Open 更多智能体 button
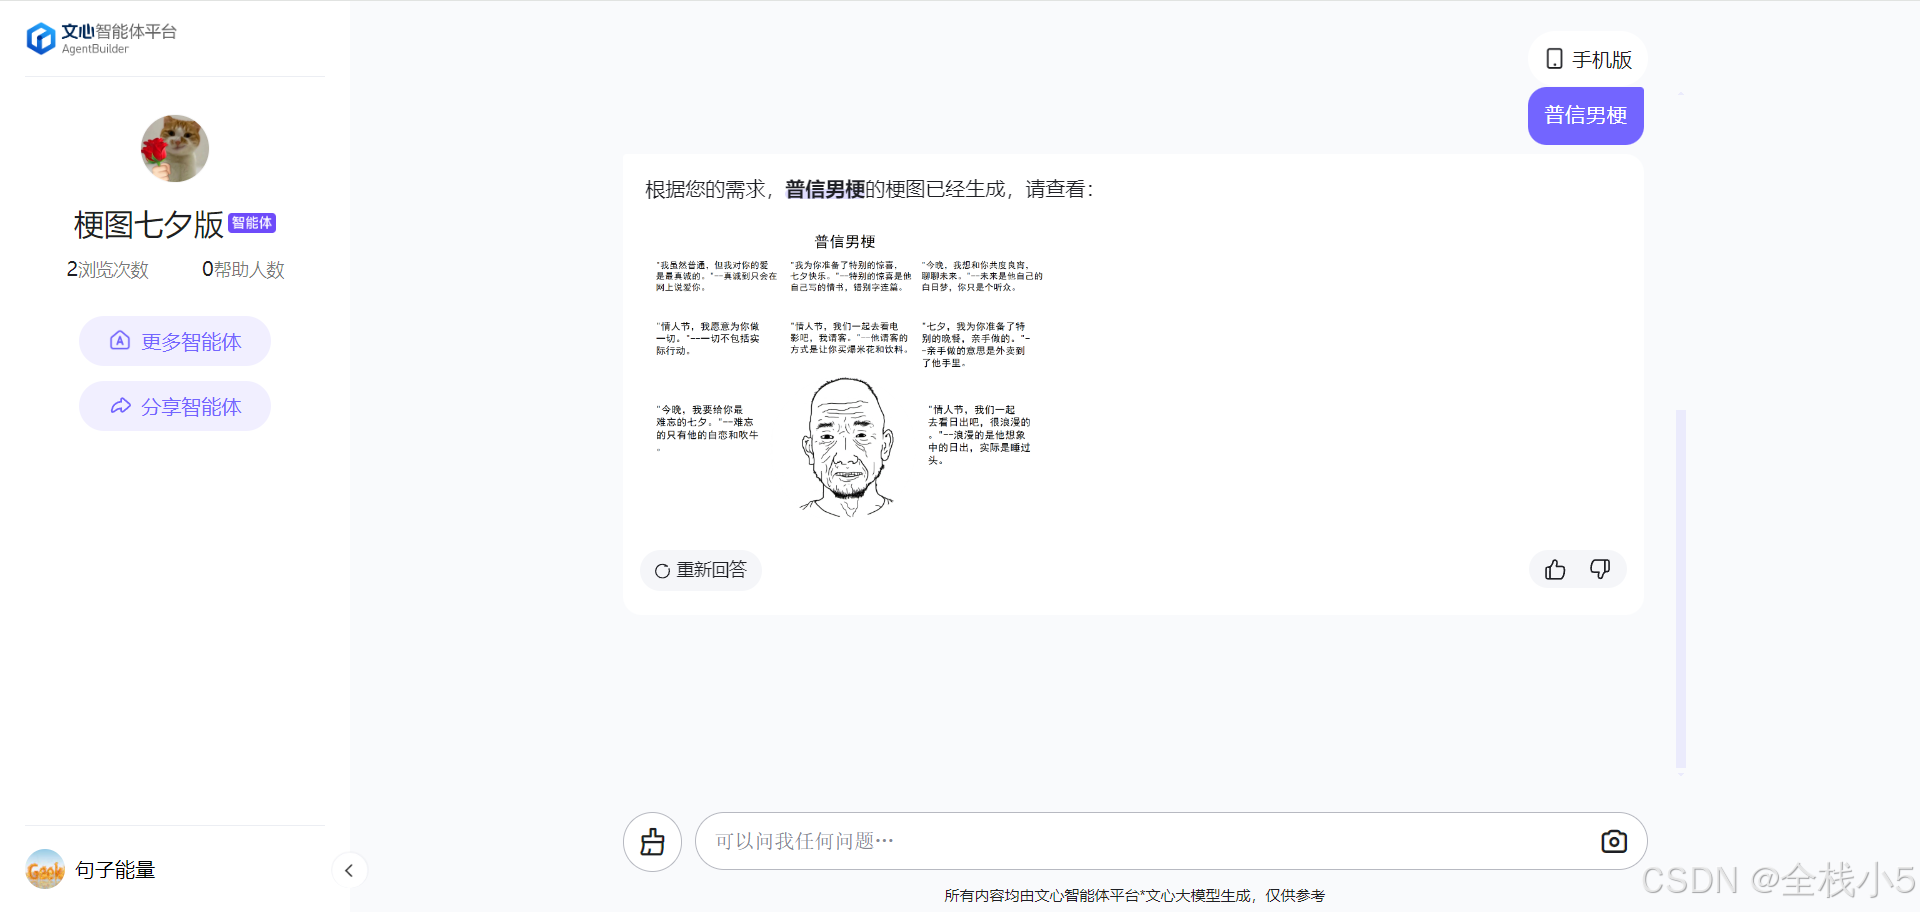The height and width of the screenshot is (912, 1920). [175, 341]
